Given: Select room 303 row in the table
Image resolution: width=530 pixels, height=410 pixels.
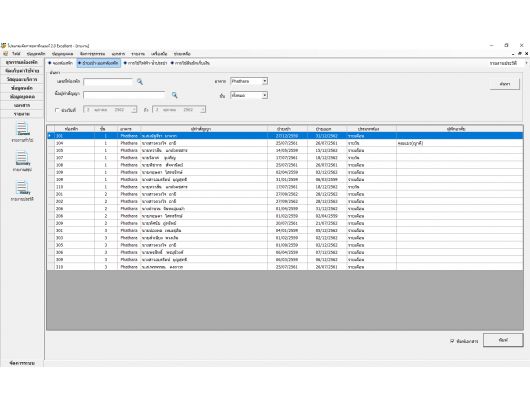Looking at the screenshot, I should point(285,238).
